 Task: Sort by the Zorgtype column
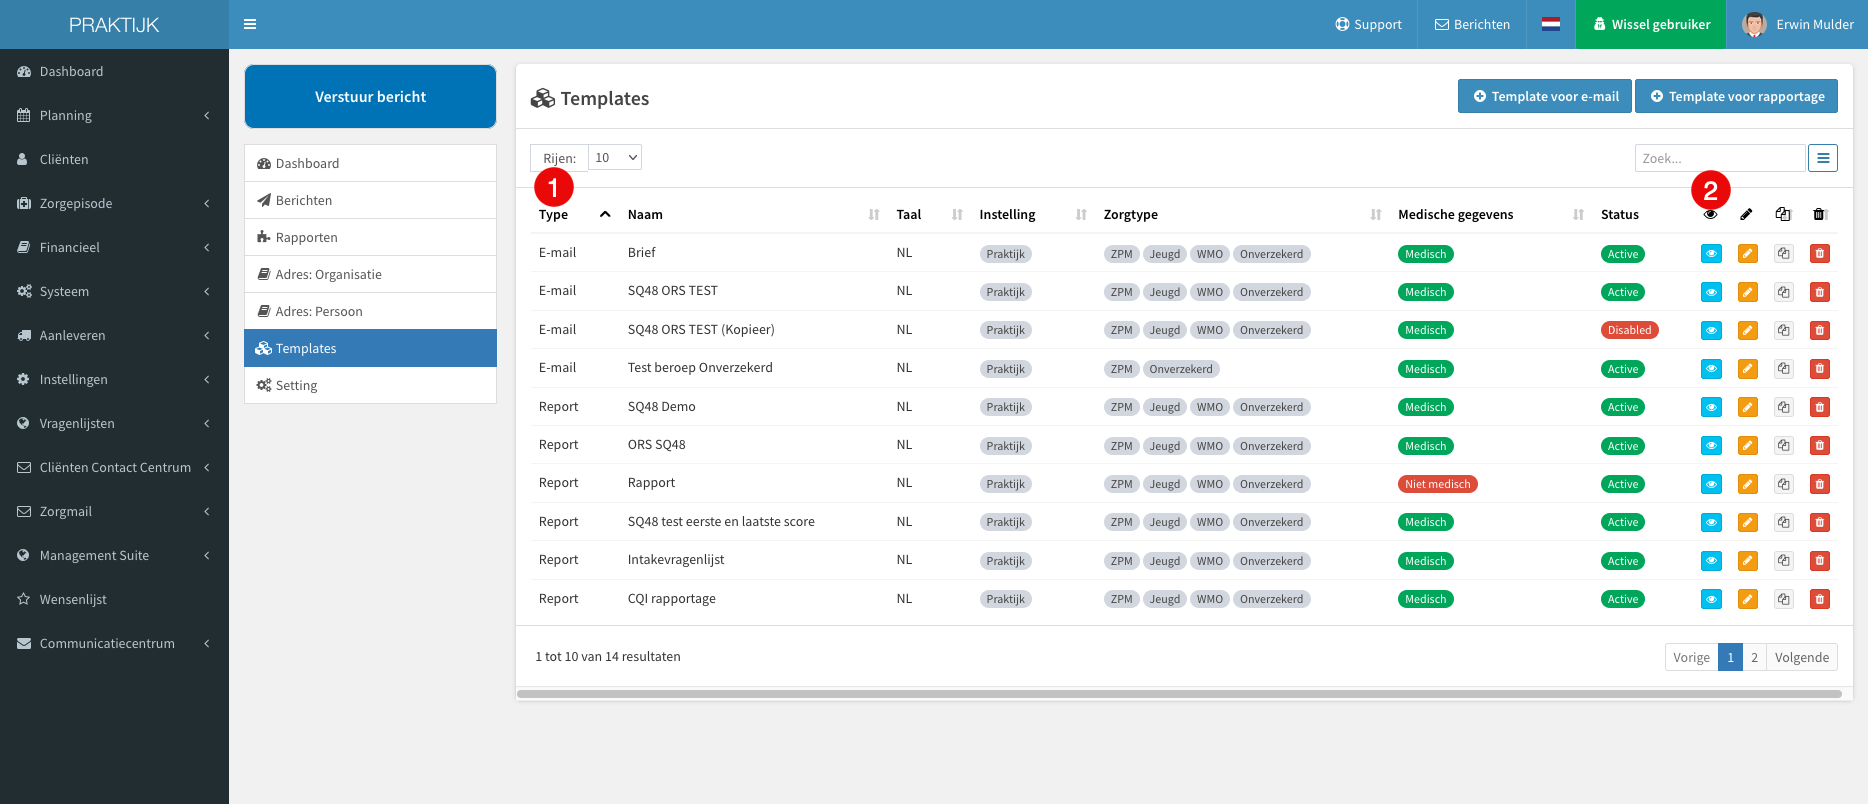click(1243, 214)
